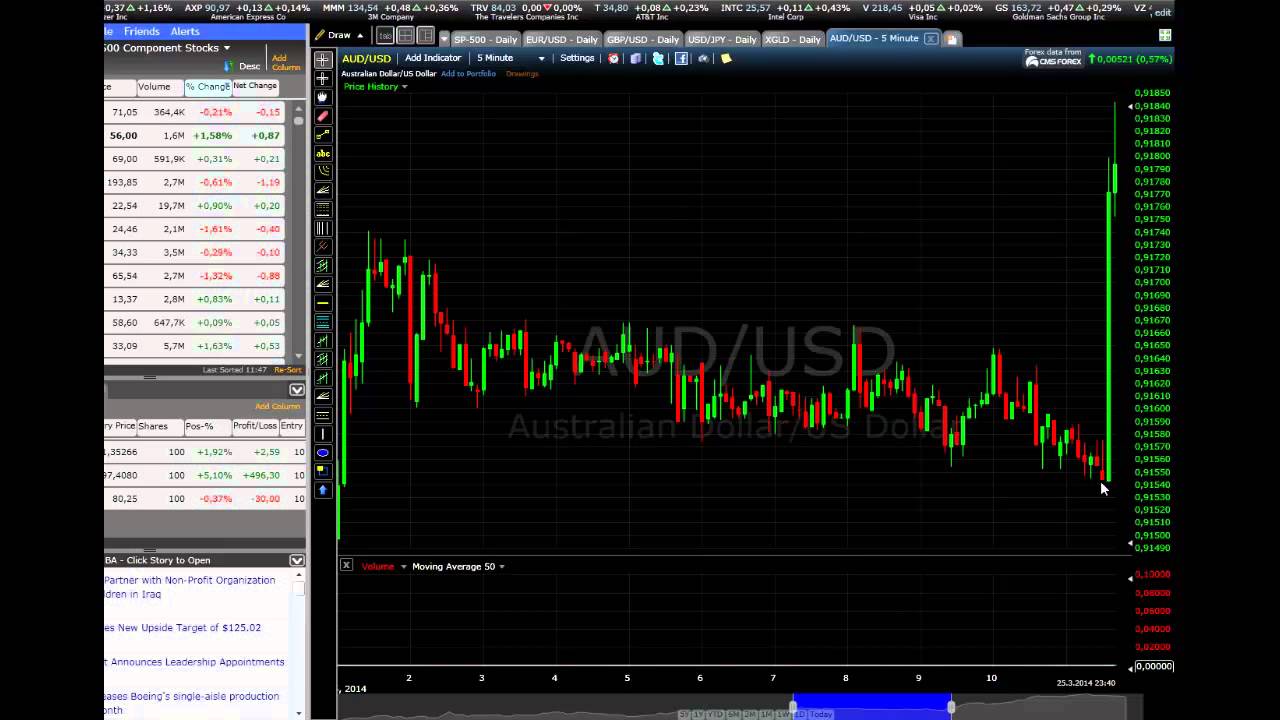Switch to EUR/USD Daily tab
The width and height of the screenshot is (1280, 720).
tap(561, 39)
